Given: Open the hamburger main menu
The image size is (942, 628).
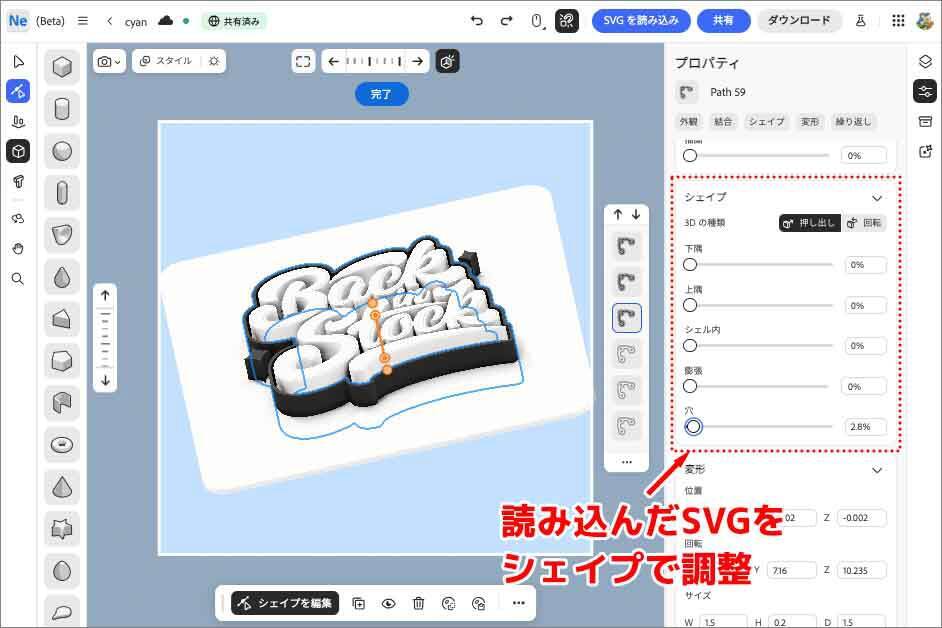Looking at the screenshot, I should point(83,21).
